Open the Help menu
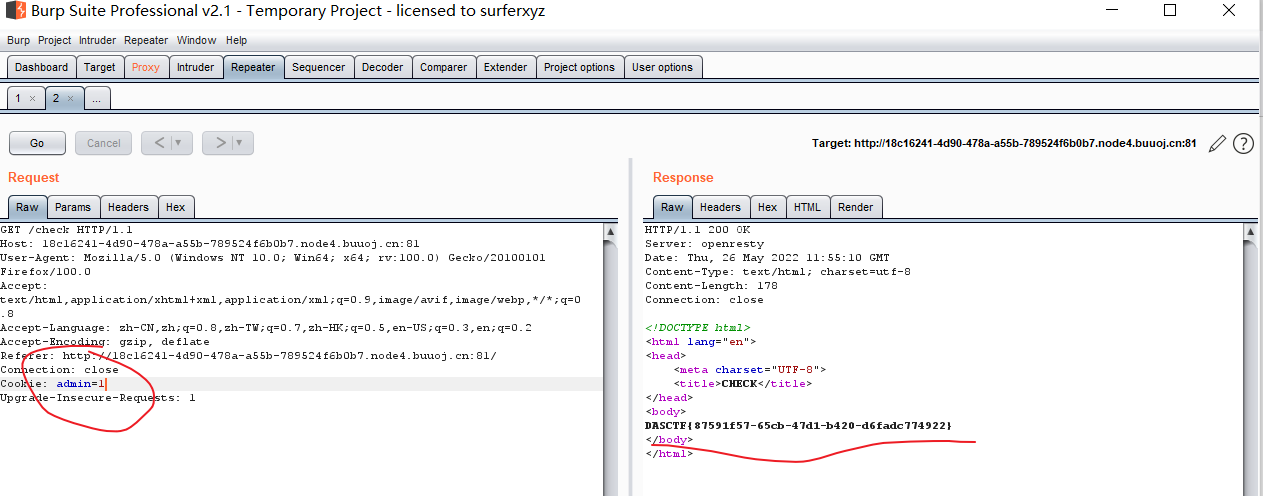The height and width of the screenshot is (496, 1263). pos(237,40)
